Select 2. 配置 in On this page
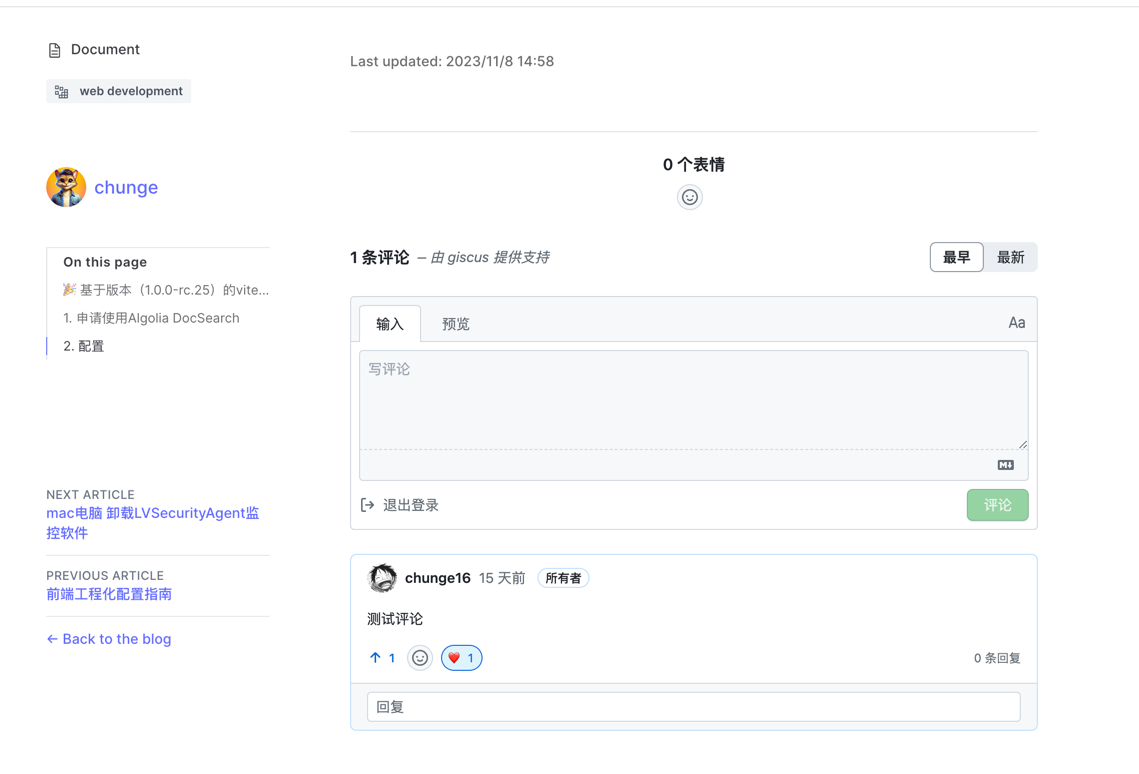Viewport: 1139px width, 774px height. 87,345
